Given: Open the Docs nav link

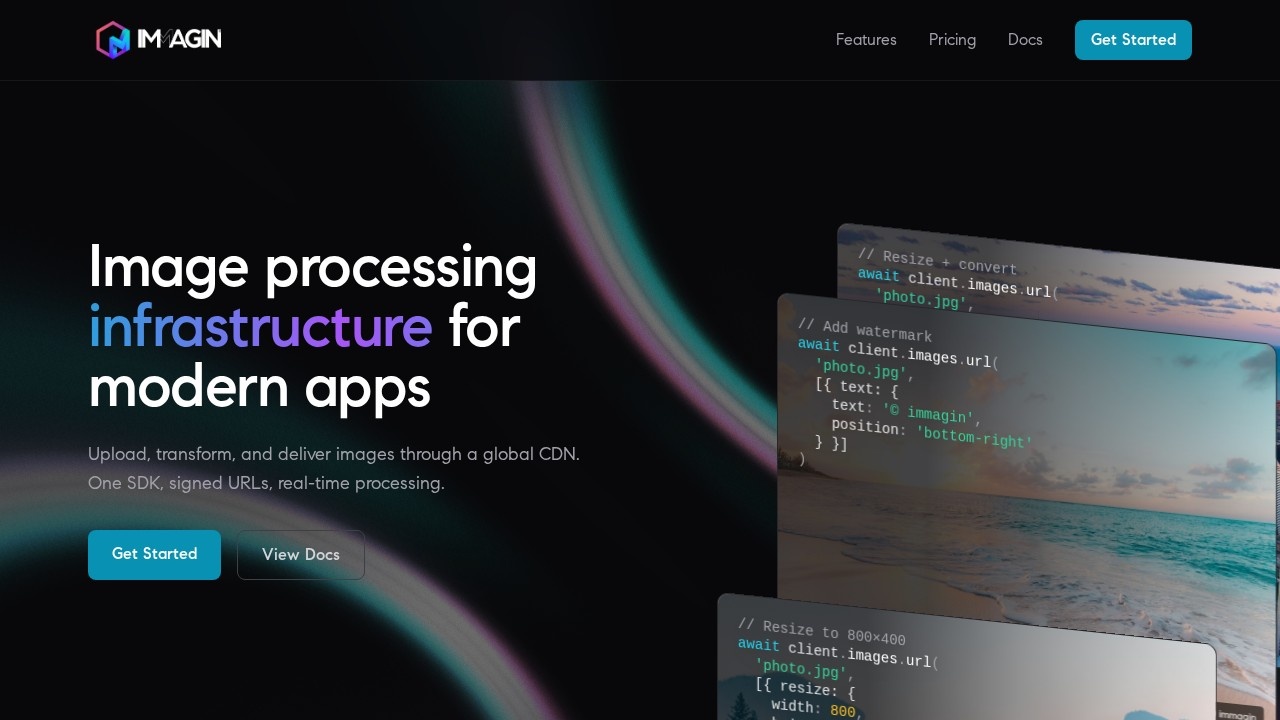Looking at the screenshot, I should 1025,40.
